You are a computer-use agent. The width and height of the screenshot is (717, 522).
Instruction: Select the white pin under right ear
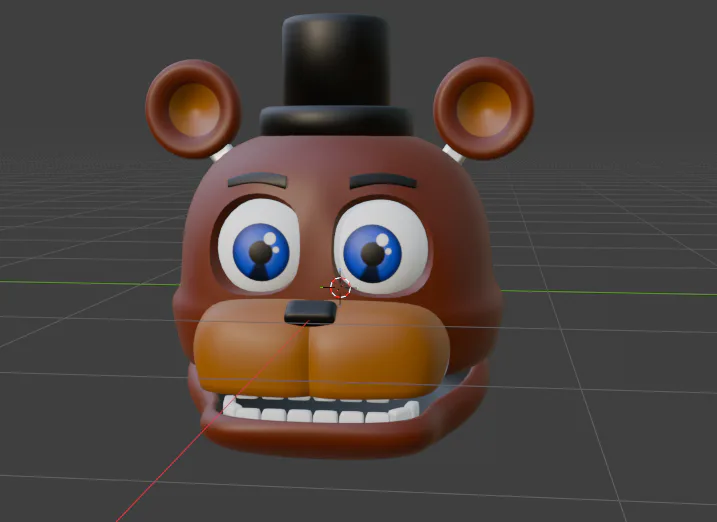[454, 154]
